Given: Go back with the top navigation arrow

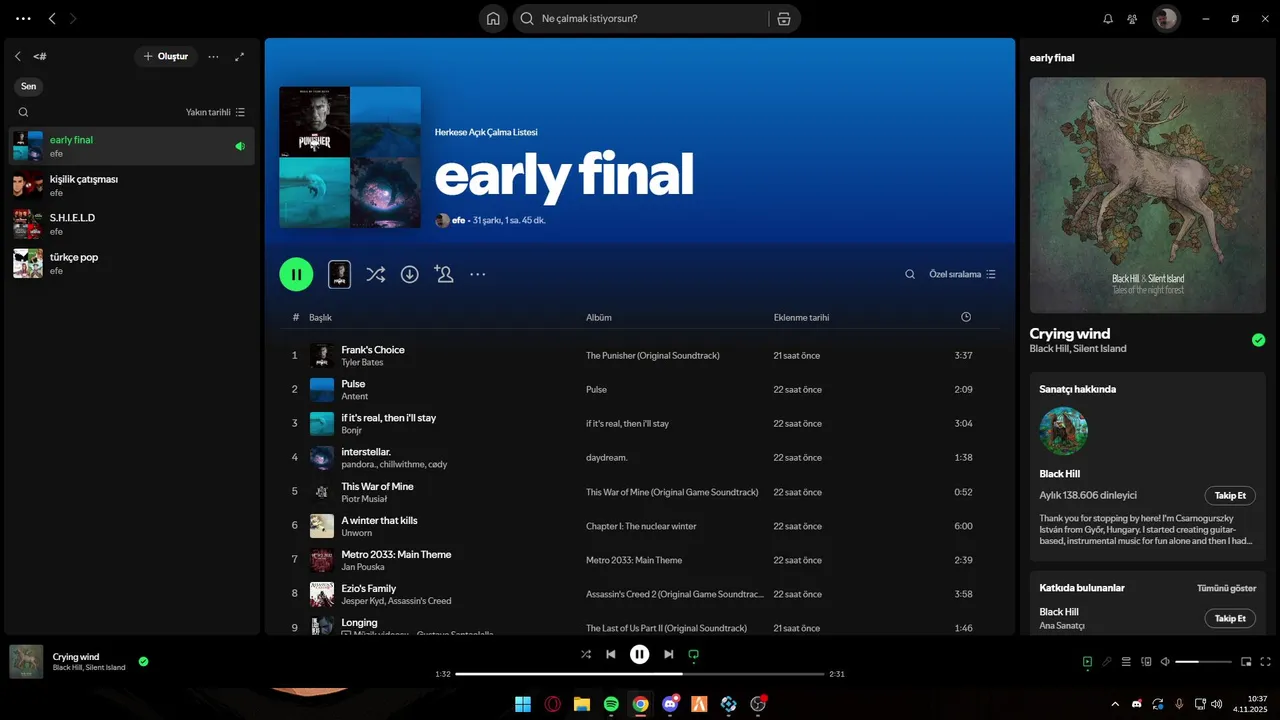Looking at the screenshot, I should (x=52, y=18).
